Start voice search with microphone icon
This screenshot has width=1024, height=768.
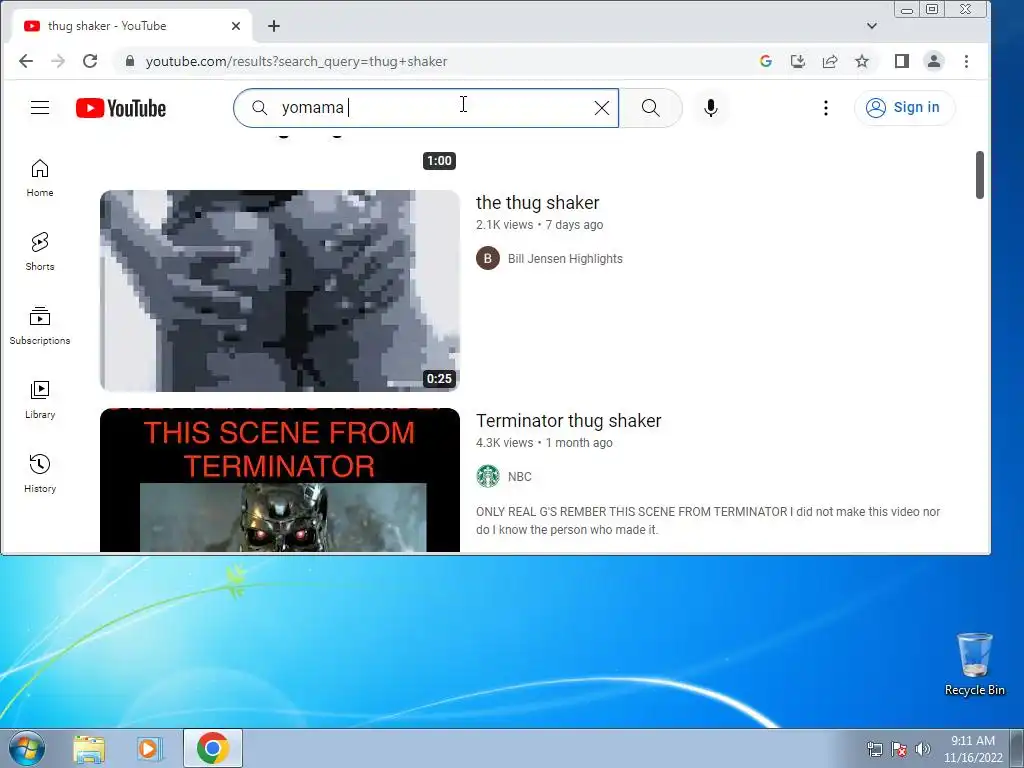(711, 108)
